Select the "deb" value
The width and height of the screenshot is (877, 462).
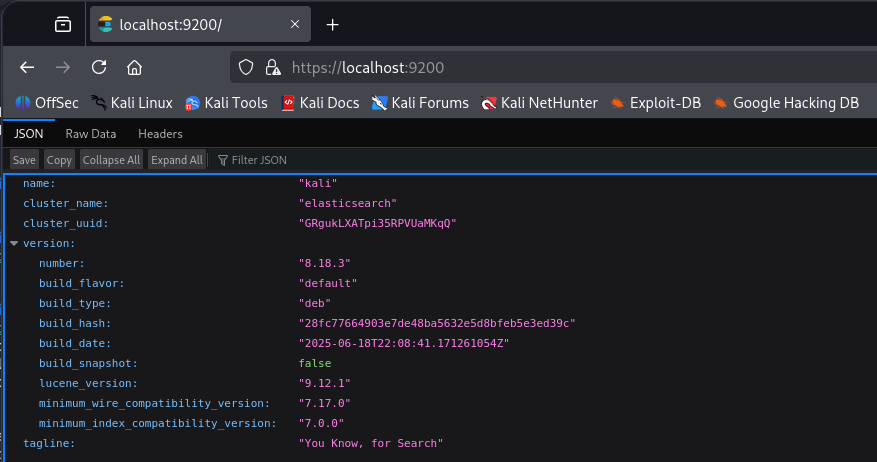point(315,303)
